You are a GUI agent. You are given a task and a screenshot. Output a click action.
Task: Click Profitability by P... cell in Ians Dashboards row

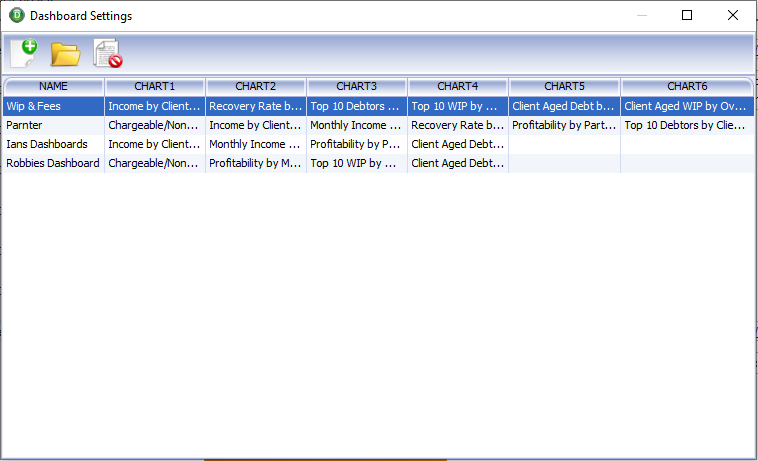357,144
